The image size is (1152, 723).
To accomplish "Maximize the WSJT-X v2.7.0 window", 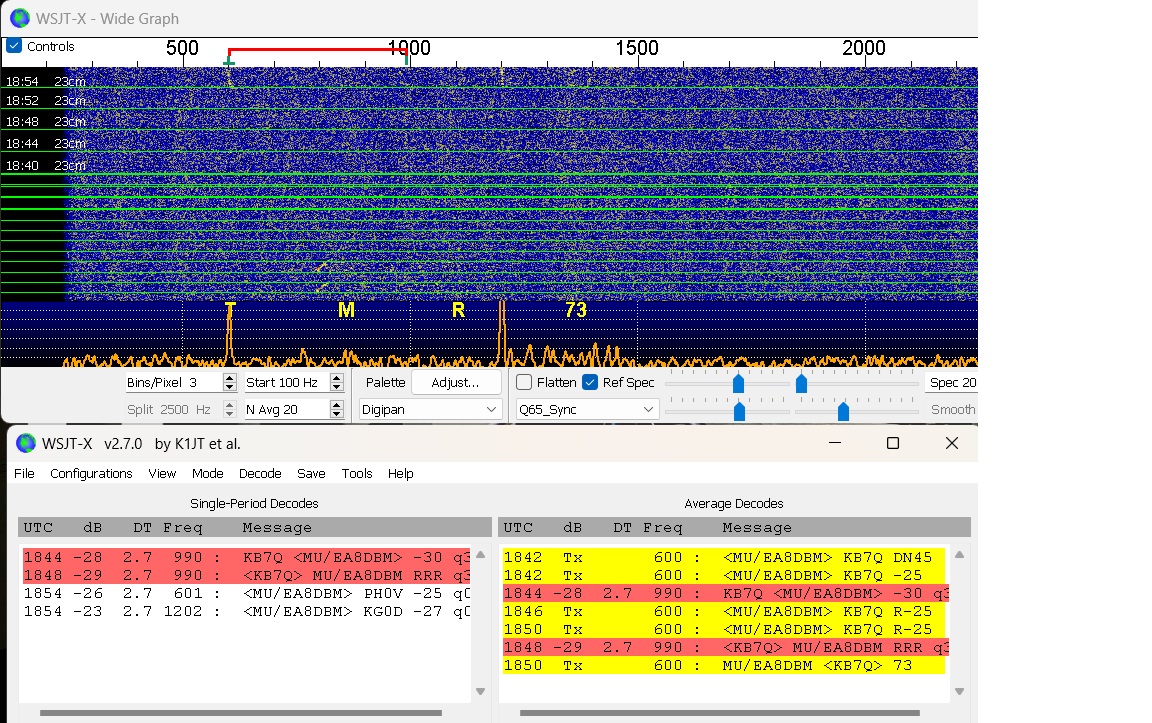I will (x=893, y=443).
